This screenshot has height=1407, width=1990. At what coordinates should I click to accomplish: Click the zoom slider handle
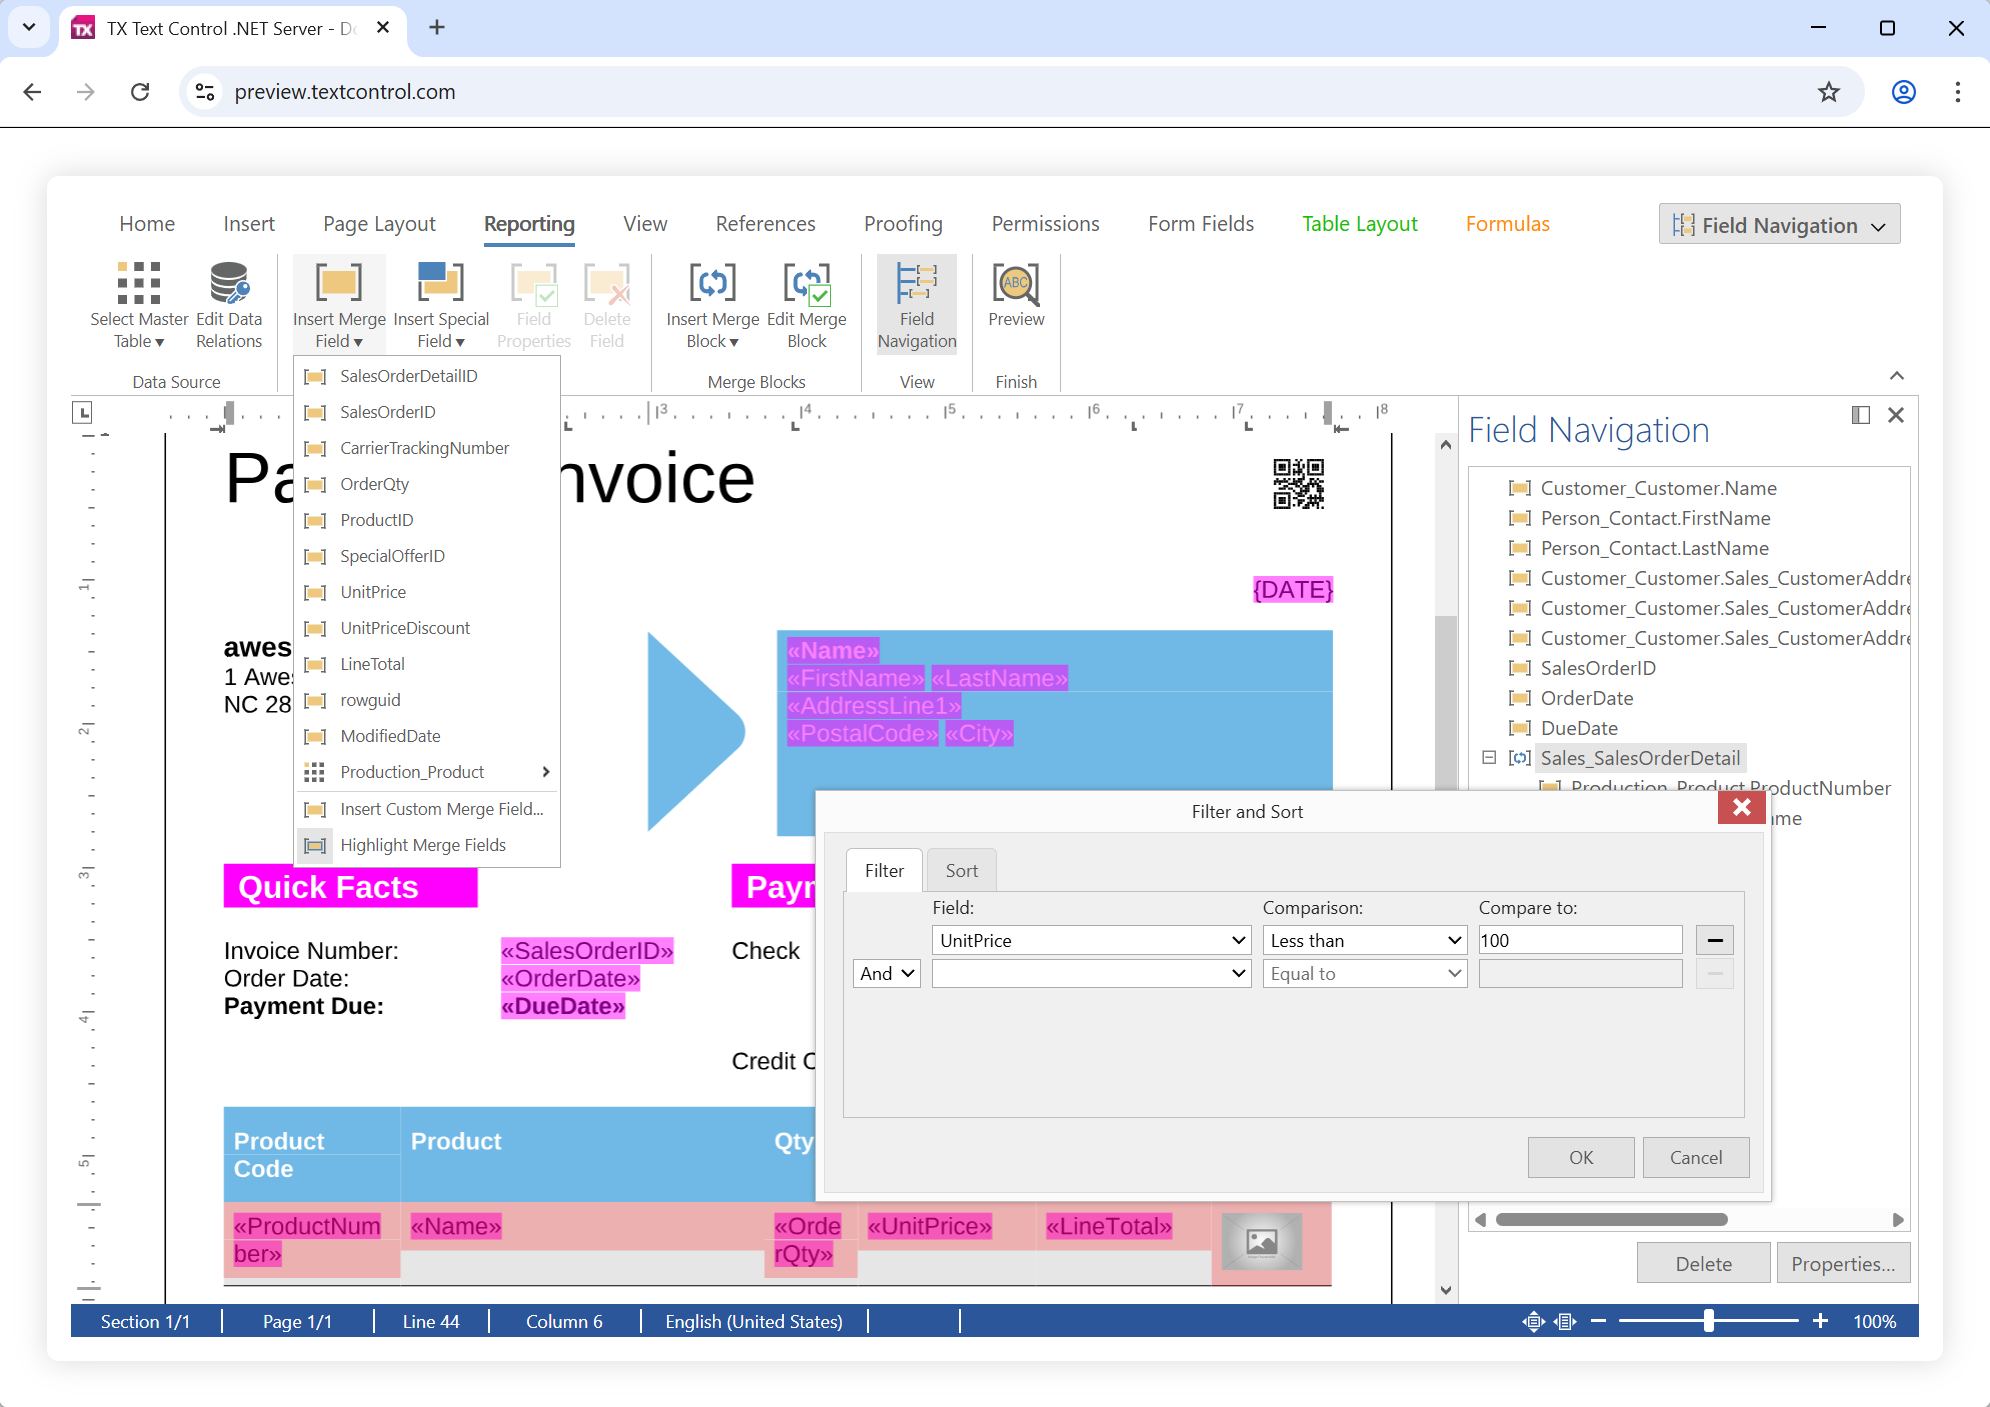(1709, 1321)
